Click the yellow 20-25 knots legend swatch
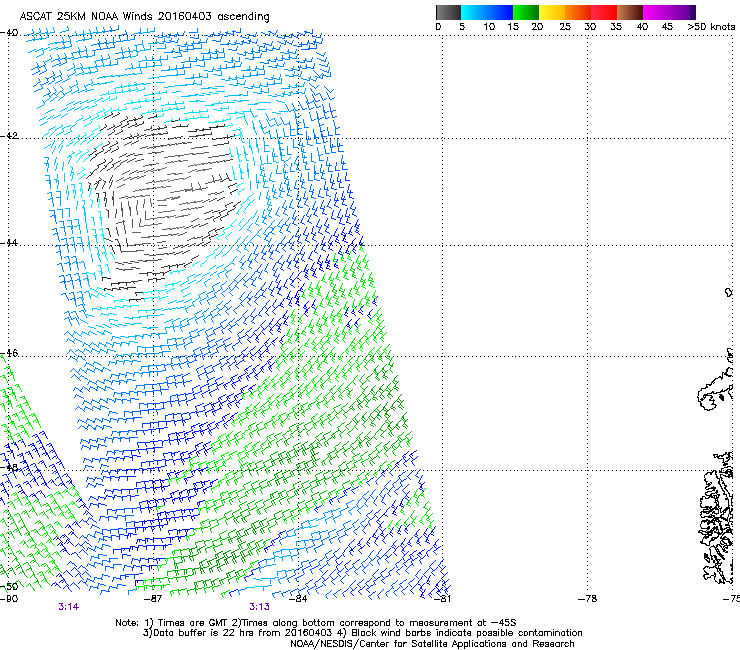 pyautogui.click(x=552, y=12)
